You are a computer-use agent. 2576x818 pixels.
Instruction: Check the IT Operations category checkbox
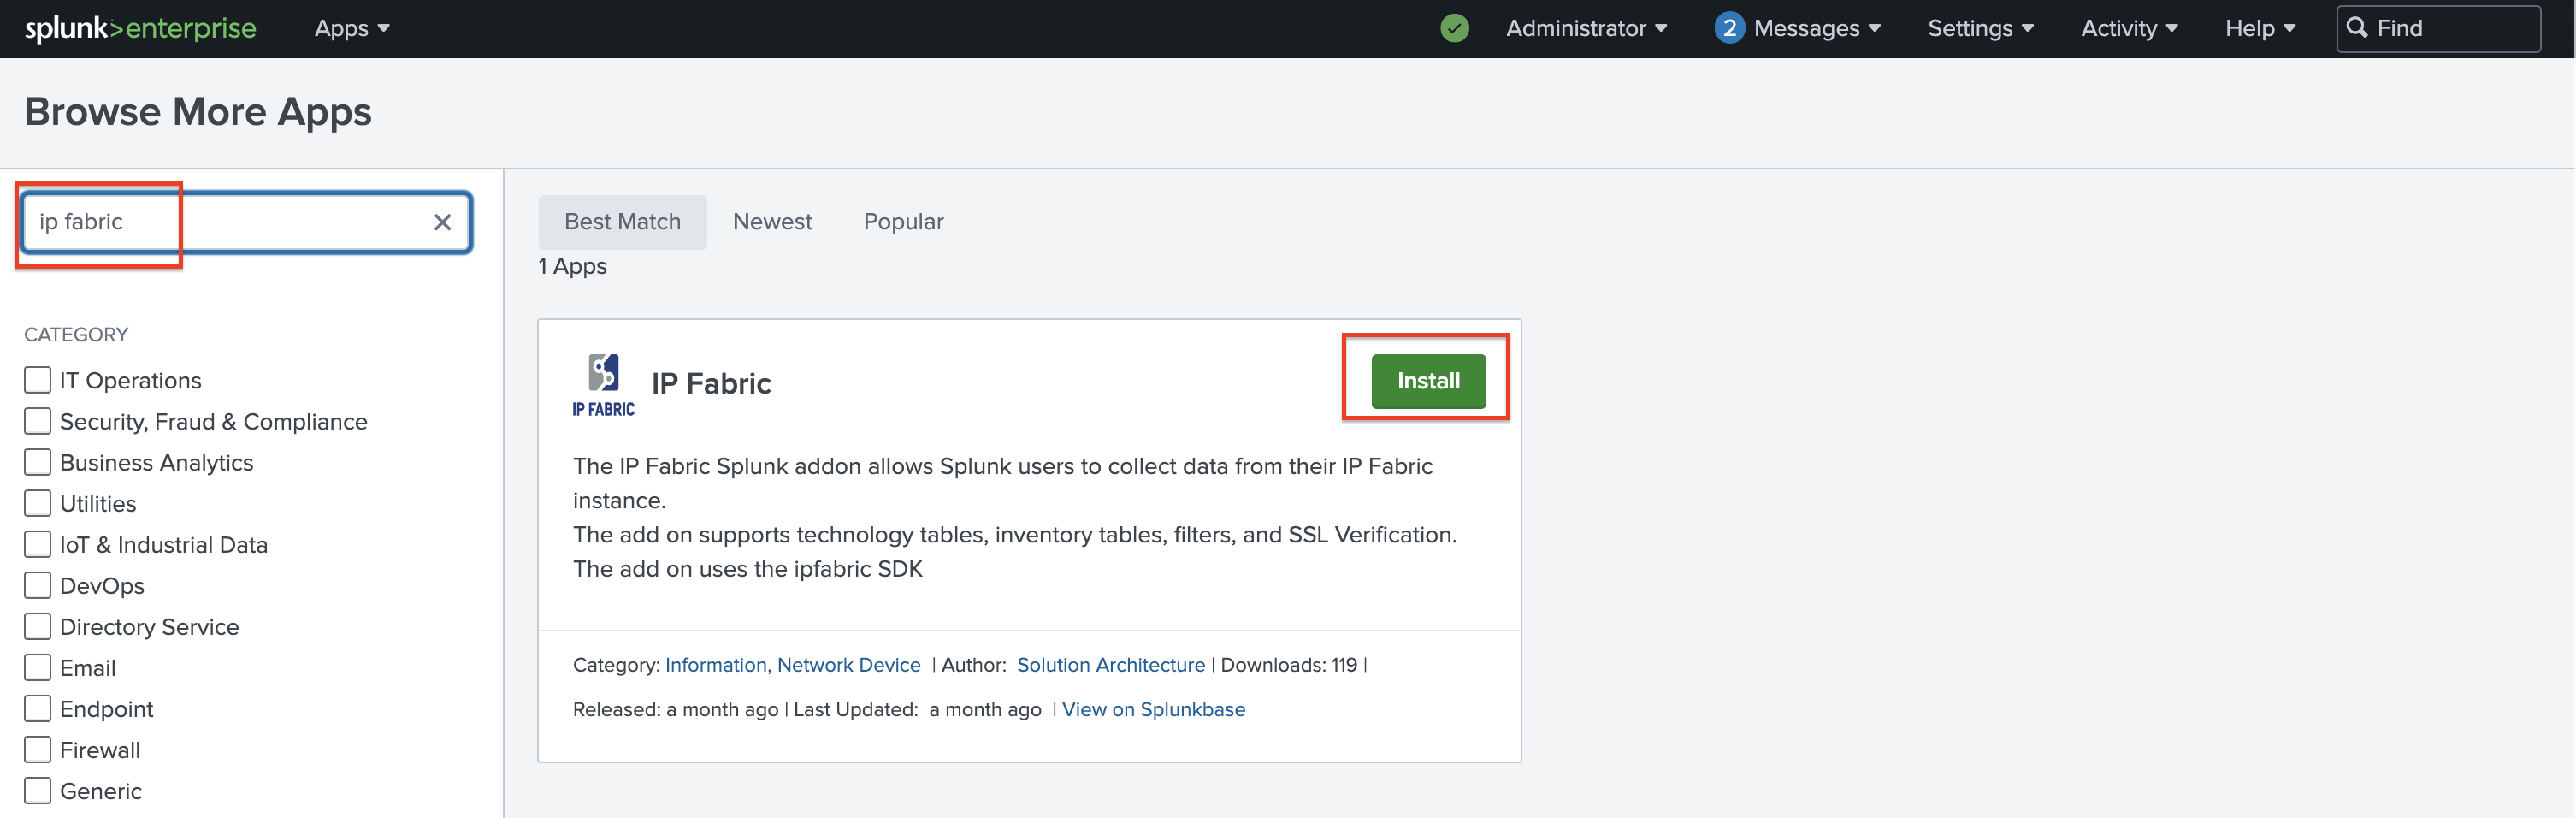coord(38,380)
